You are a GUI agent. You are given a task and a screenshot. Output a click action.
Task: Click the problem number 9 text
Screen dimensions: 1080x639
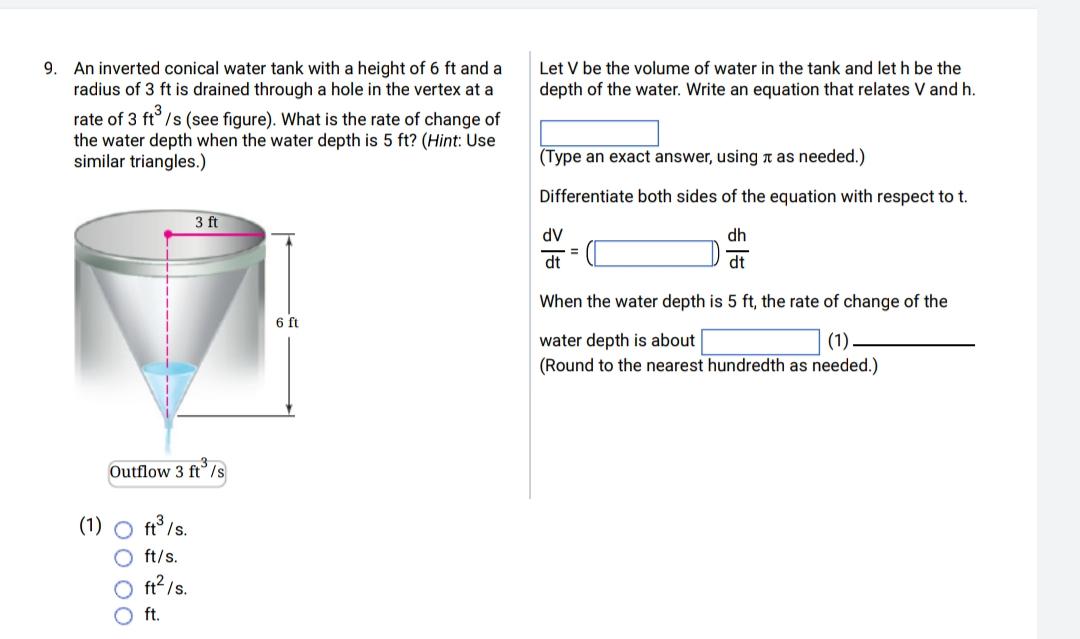47,67
